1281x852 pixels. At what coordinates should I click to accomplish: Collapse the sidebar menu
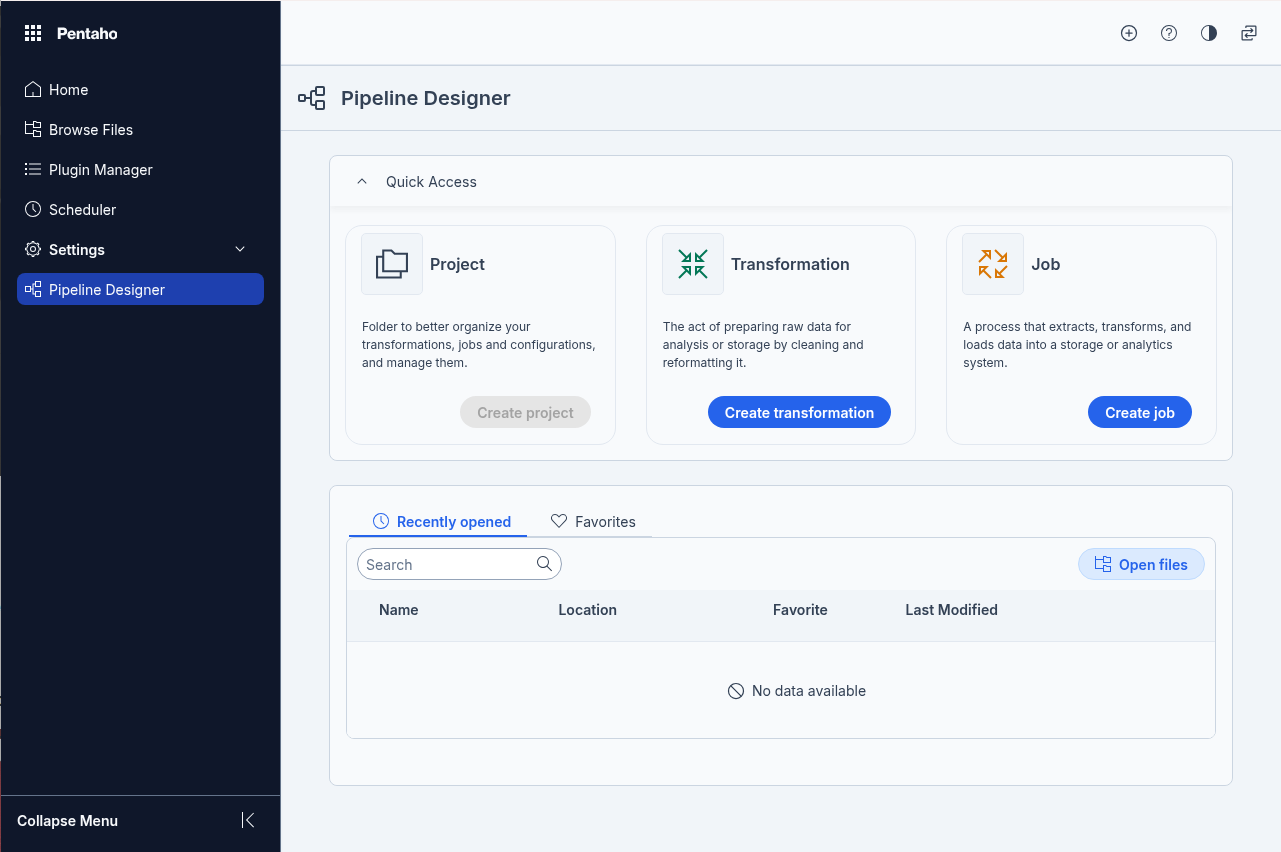click(248, 820)
